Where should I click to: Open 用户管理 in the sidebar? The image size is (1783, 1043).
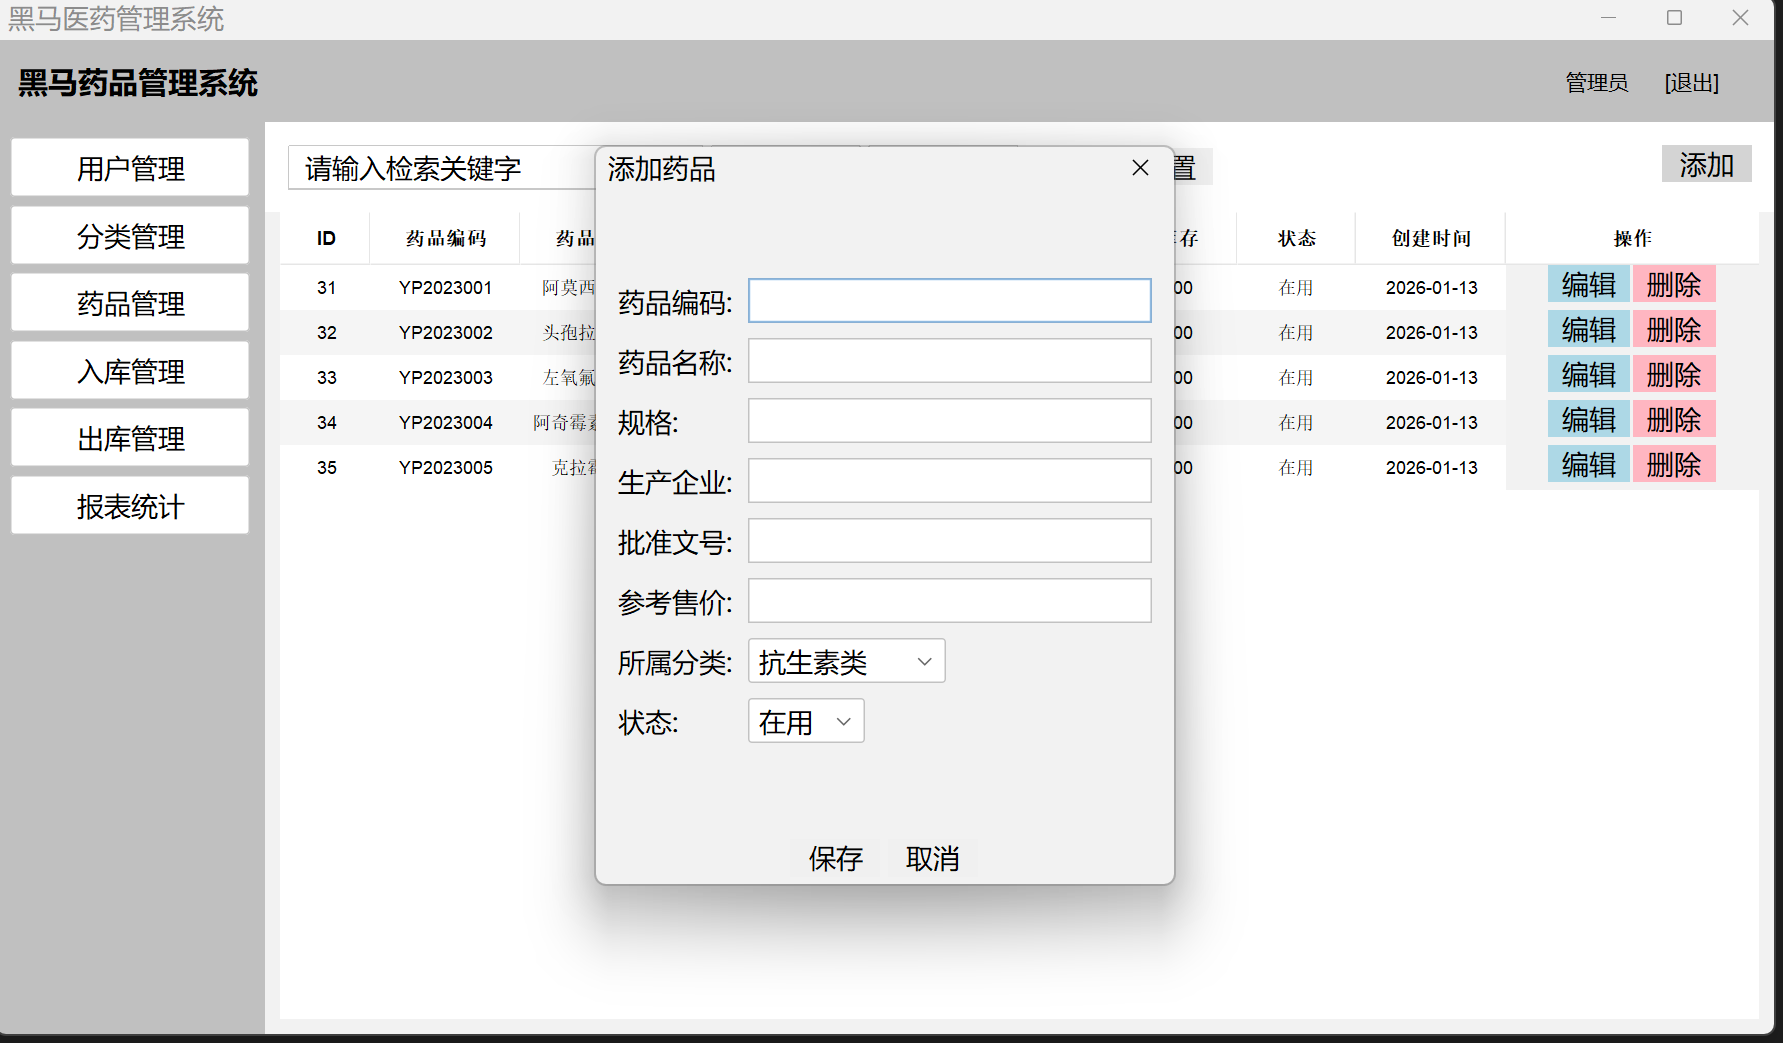coord(130,168)
